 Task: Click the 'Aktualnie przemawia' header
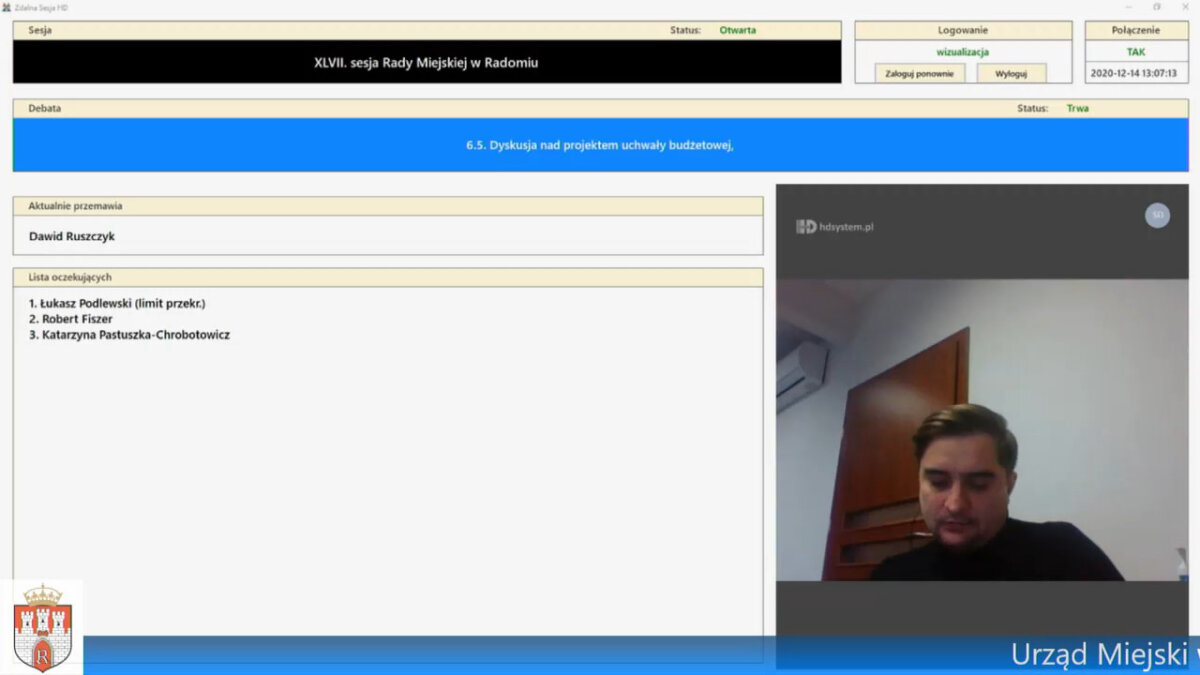(x=388, y=206)
